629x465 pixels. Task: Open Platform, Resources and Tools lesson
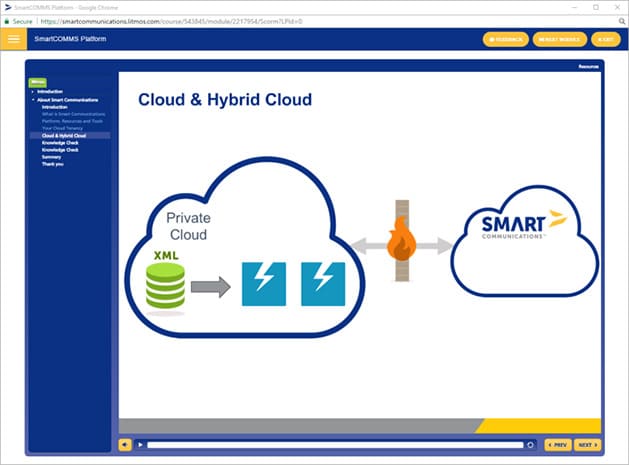[x=72, y=121]
